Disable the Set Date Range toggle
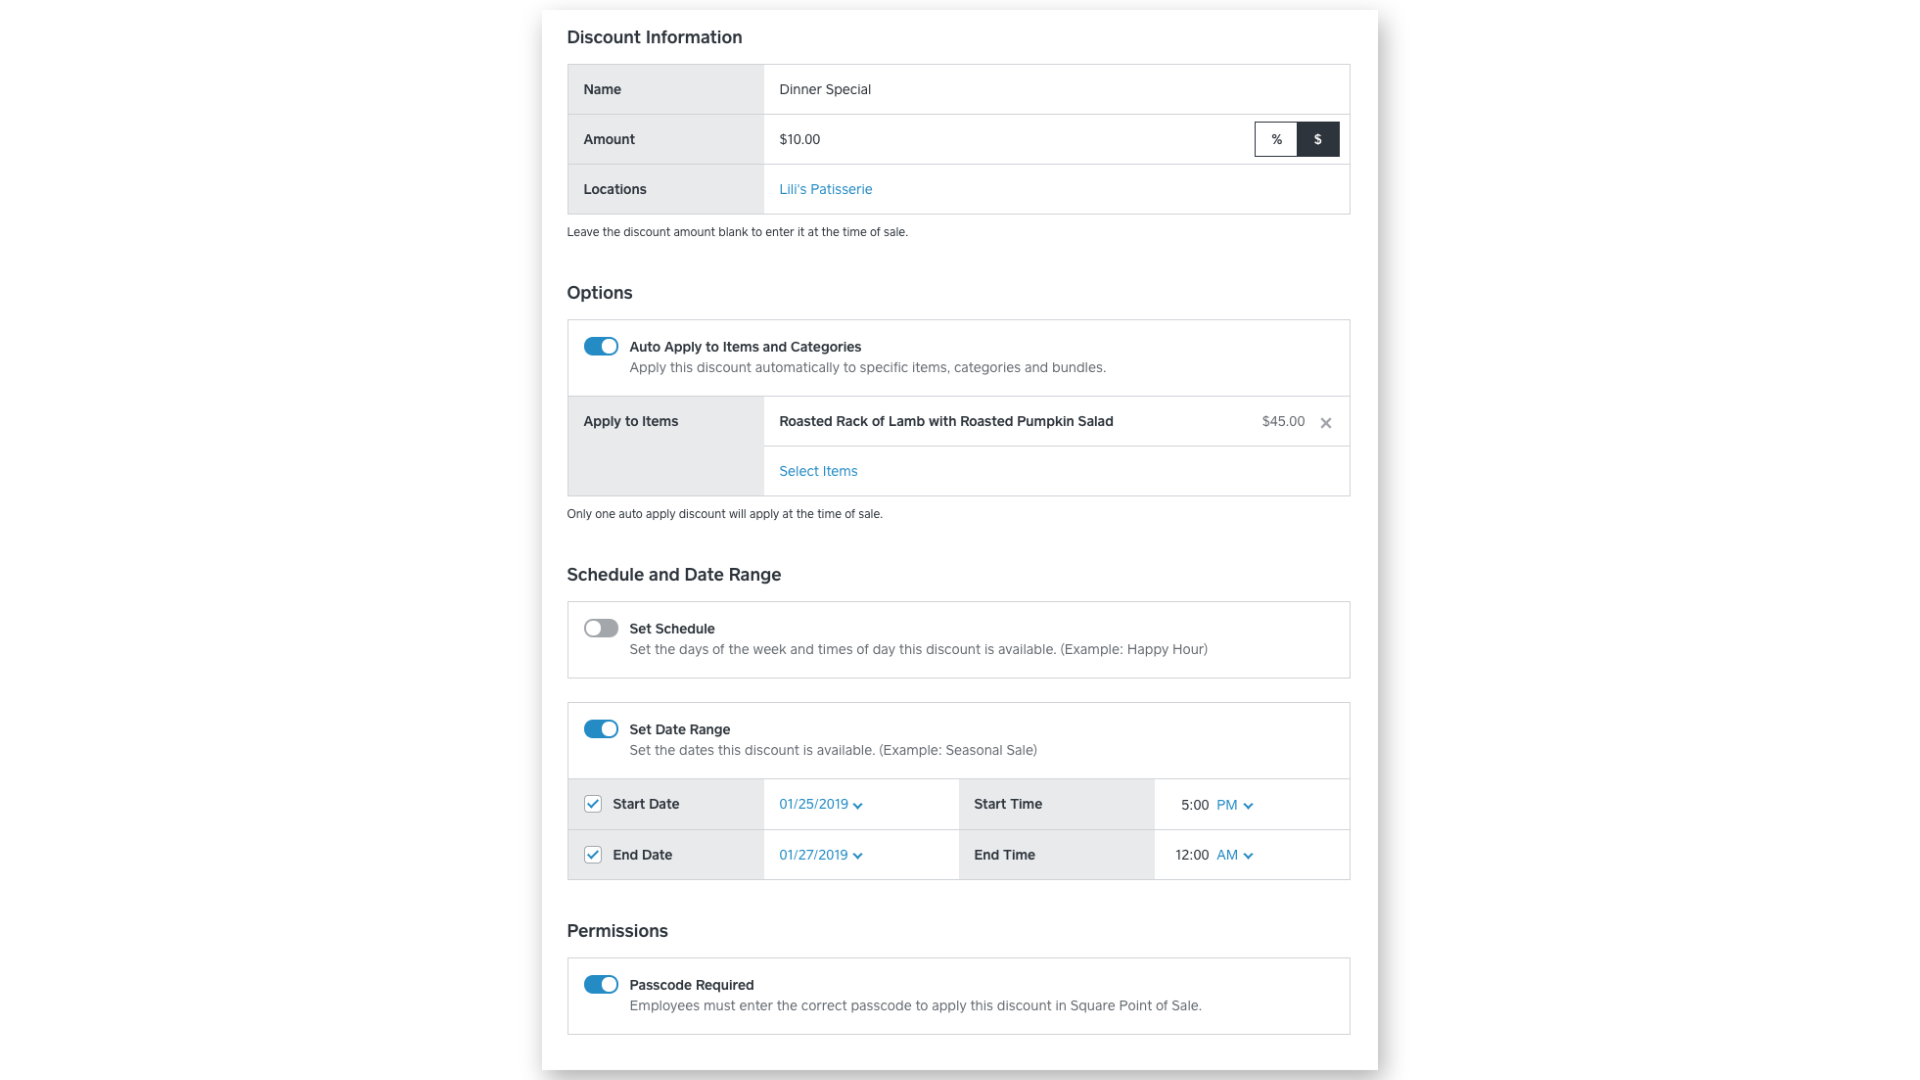 point(601,729)
